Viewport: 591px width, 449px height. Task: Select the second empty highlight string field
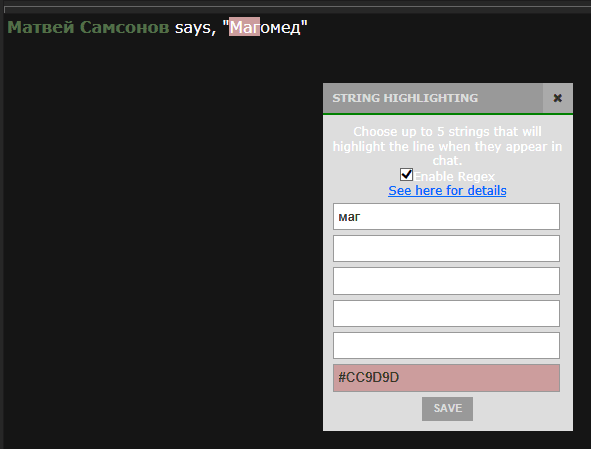coord(446,248)
